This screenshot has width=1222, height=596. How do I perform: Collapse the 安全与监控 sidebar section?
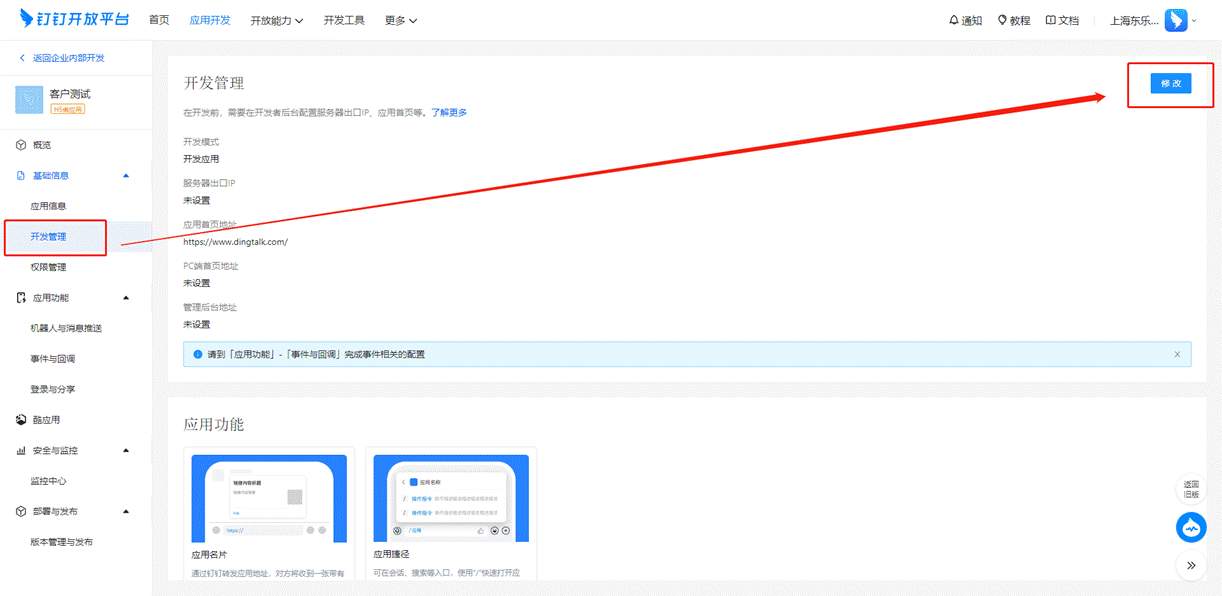[126, 451]
